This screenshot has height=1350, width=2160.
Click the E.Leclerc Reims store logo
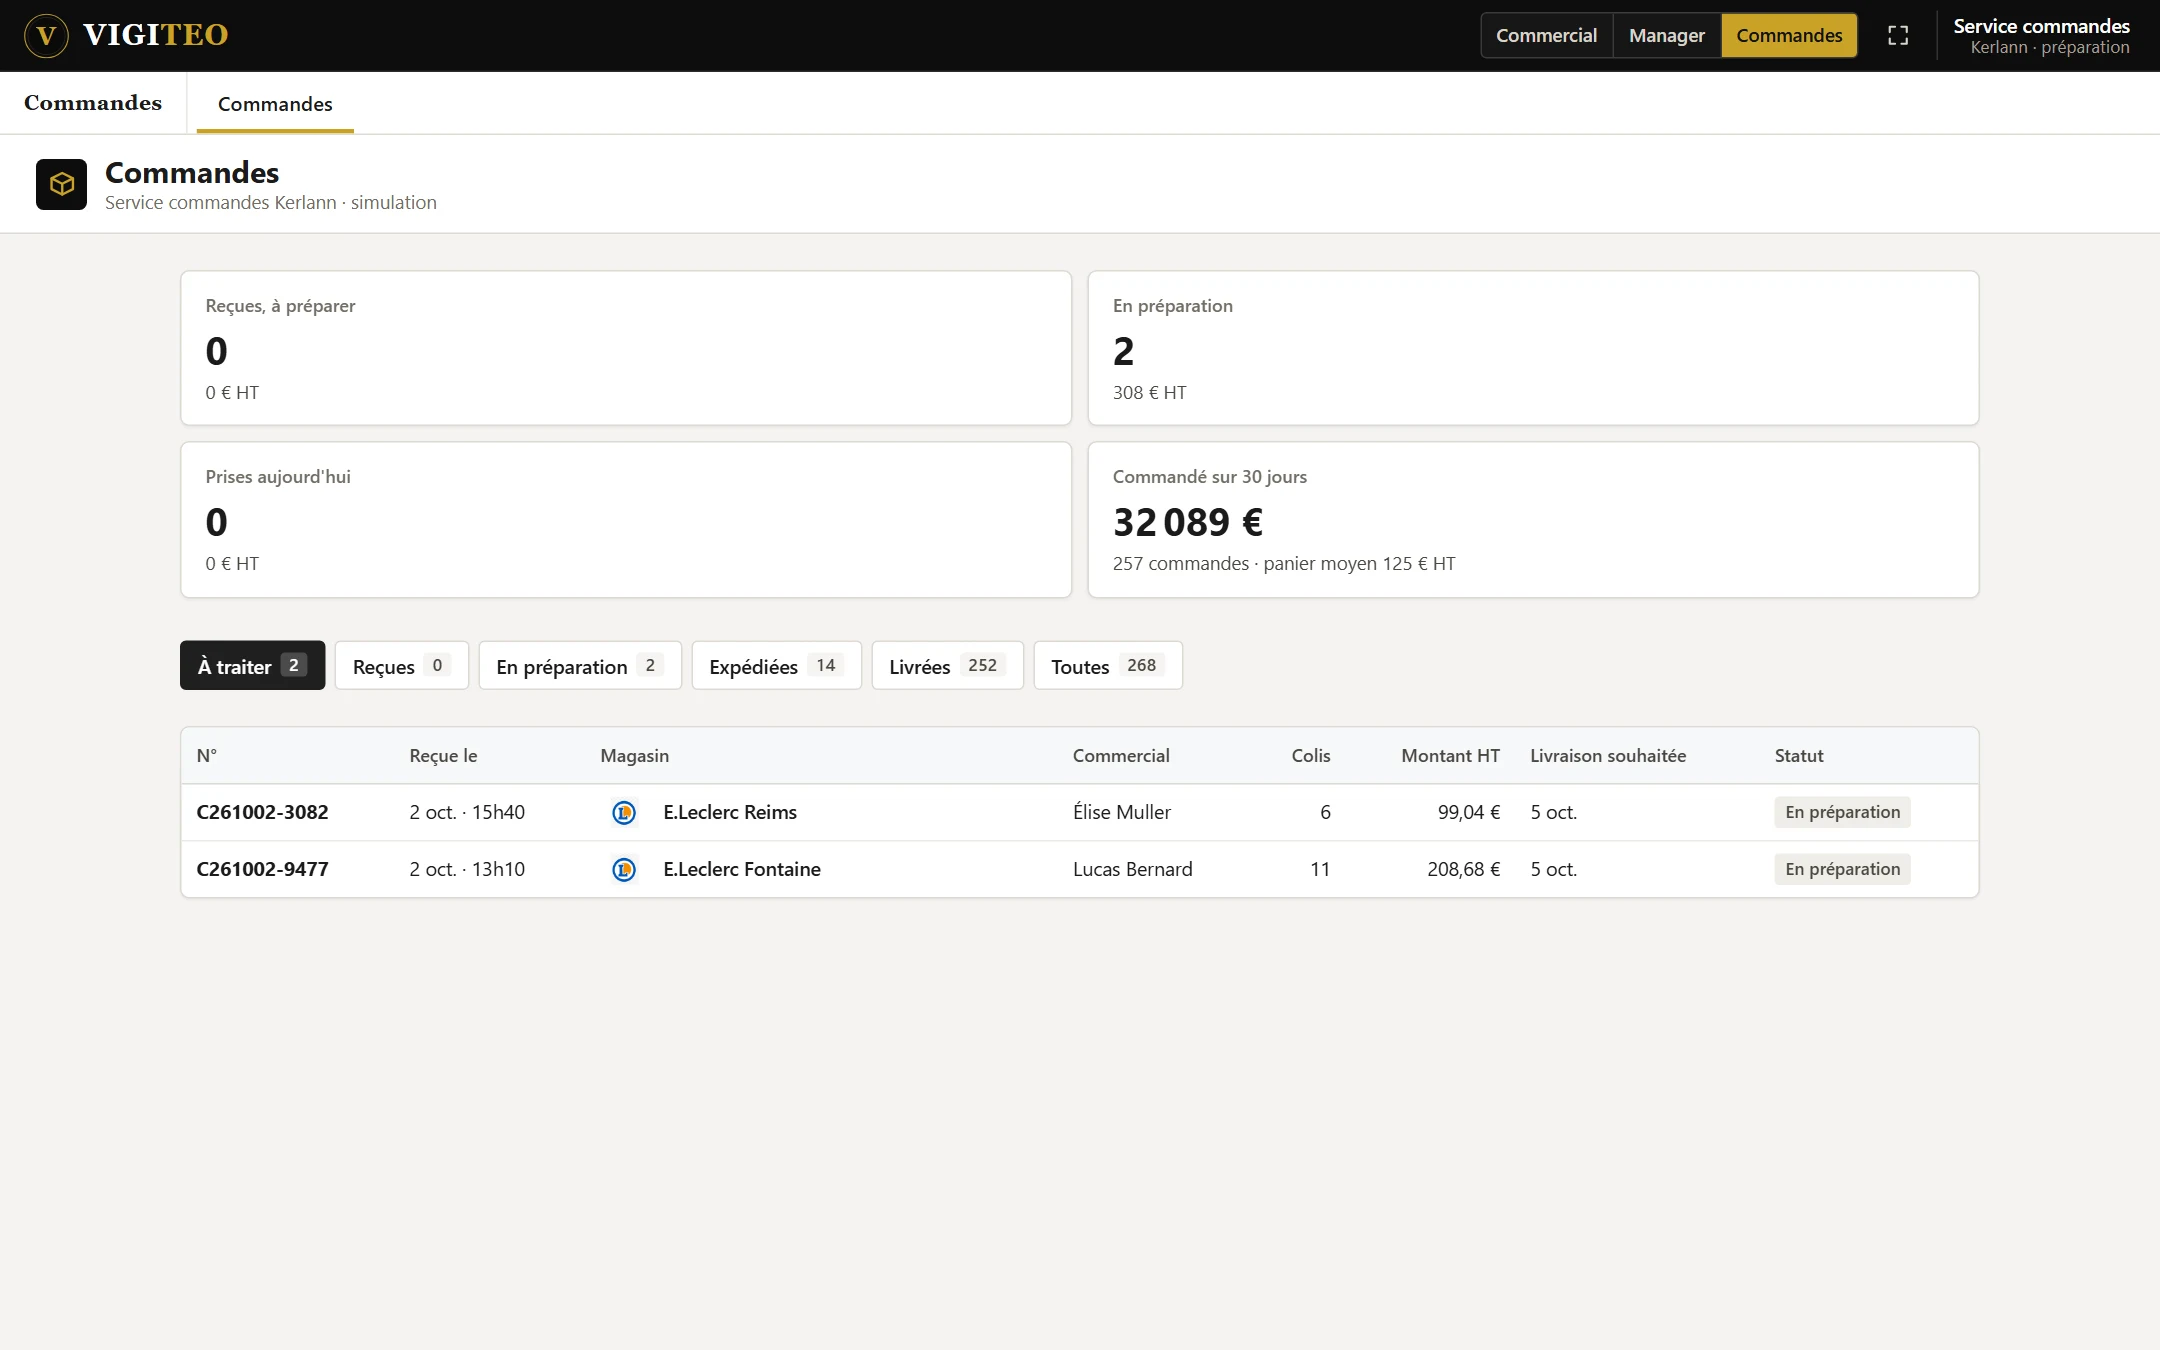click(624, 813)
